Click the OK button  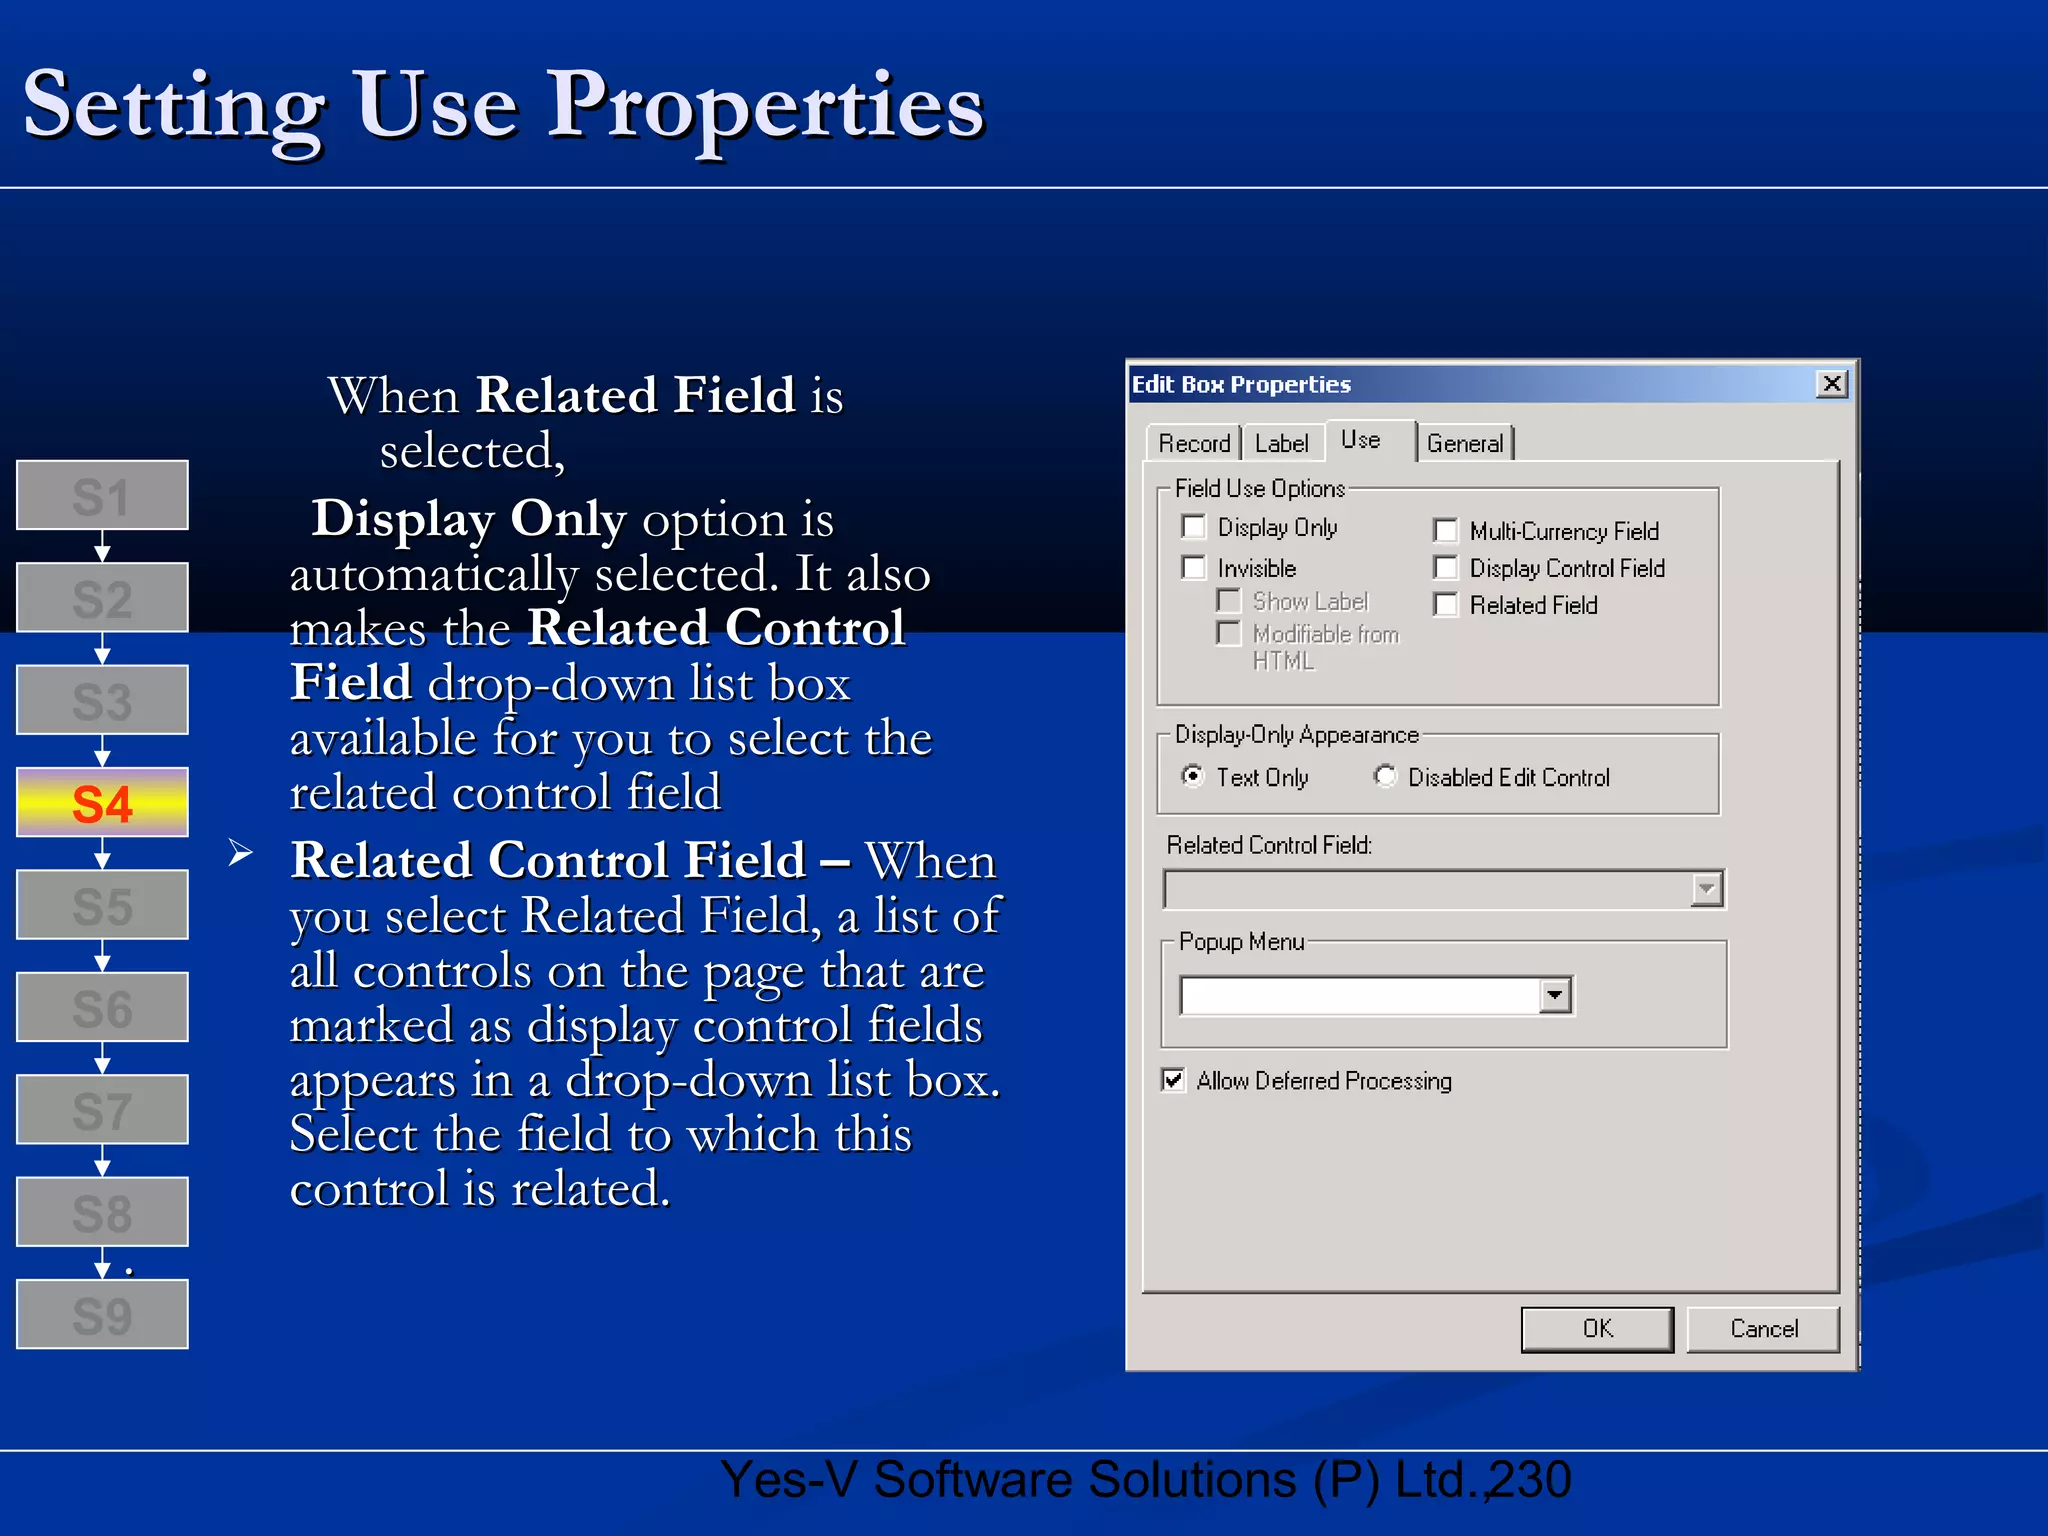tap(1597, 1329)
